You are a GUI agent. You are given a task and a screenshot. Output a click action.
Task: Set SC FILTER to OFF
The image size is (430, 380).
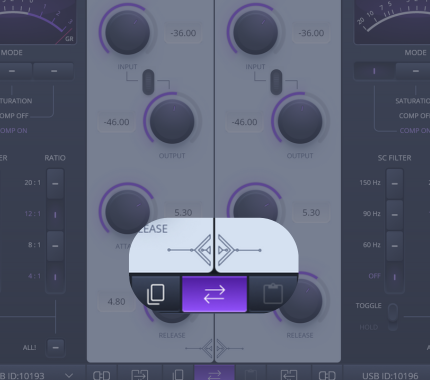[x=395, y=277]
